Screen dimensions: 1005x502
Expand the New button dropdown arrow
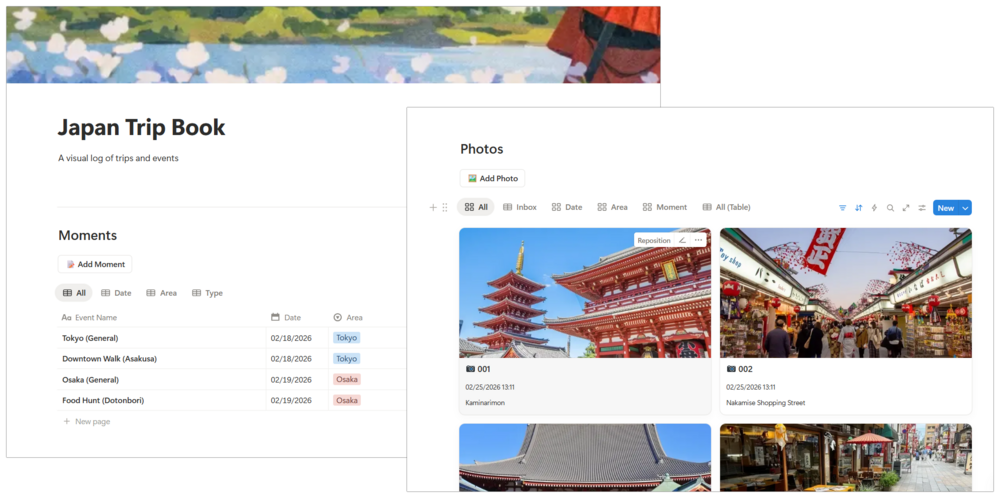pyautogui.click(x=965, y=208)
